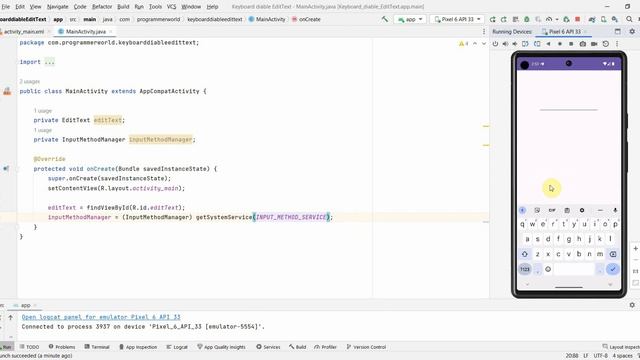
Task: Zoom in the emulator with plus button
Action: pyautogui.click(x=636, y=248)
